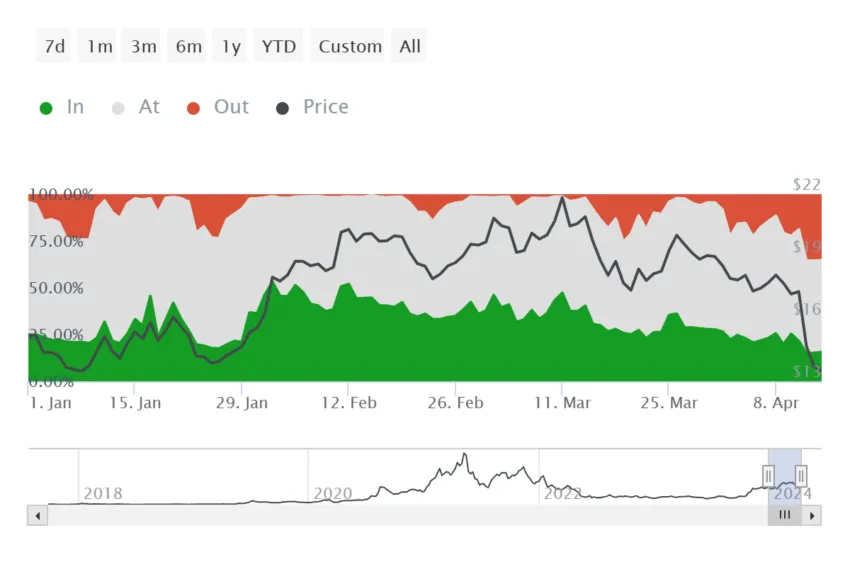
Task: Click the scrollbar left arrow
Action: (x=37, y=516)
